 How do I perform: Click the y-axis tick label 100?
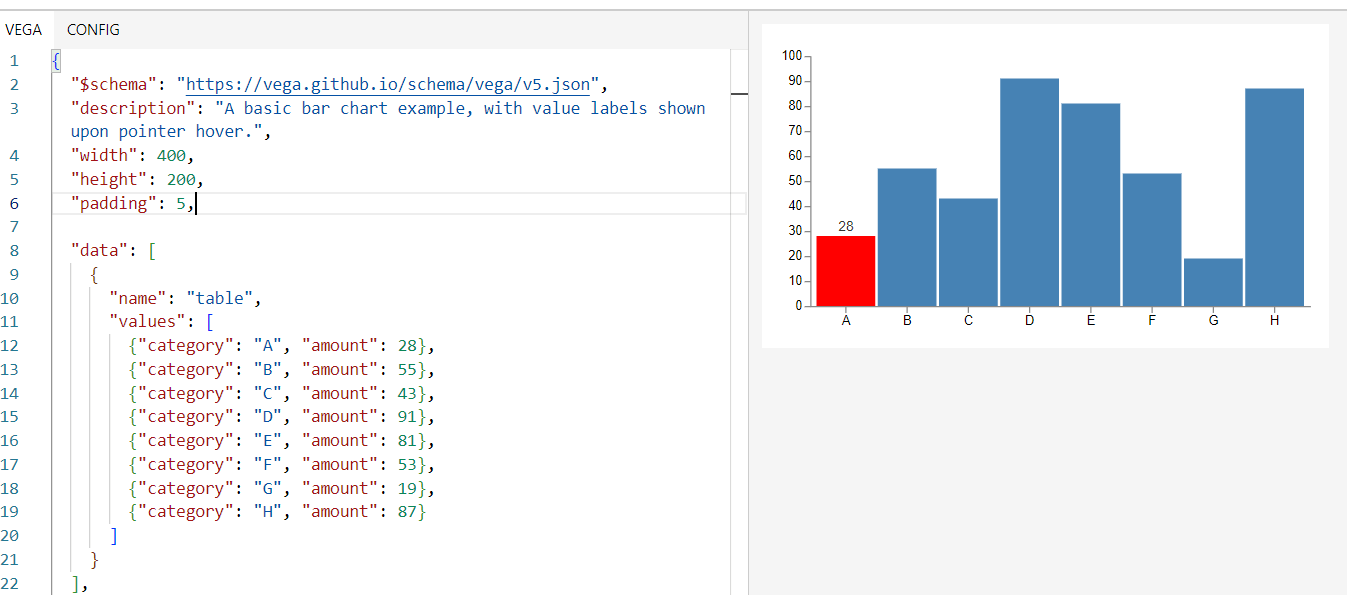[x=792, y=55]
